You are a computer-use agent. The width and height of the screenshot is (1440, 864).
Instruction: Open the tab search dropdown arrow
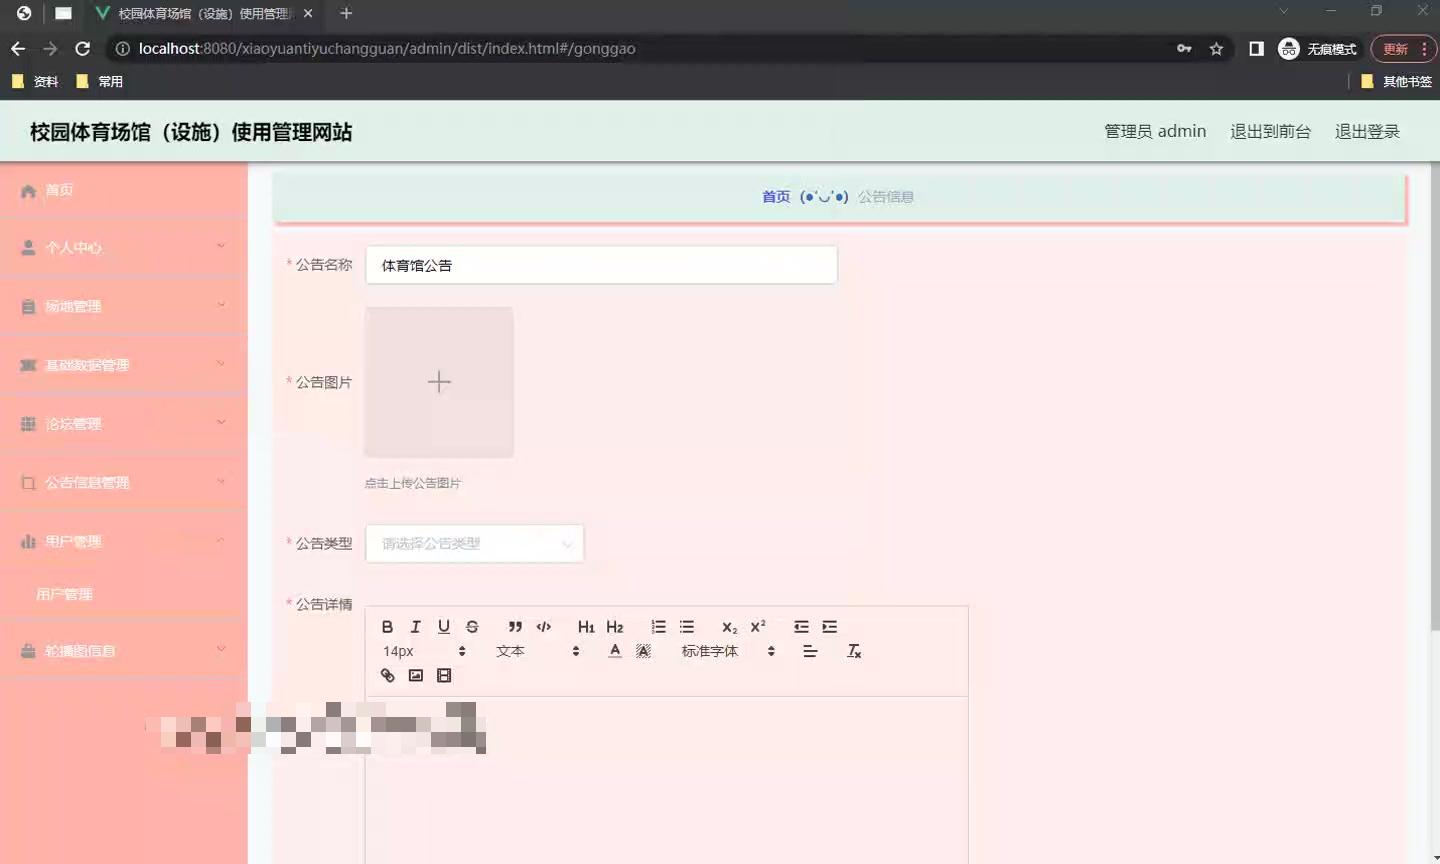click(x=1284, y=11)
